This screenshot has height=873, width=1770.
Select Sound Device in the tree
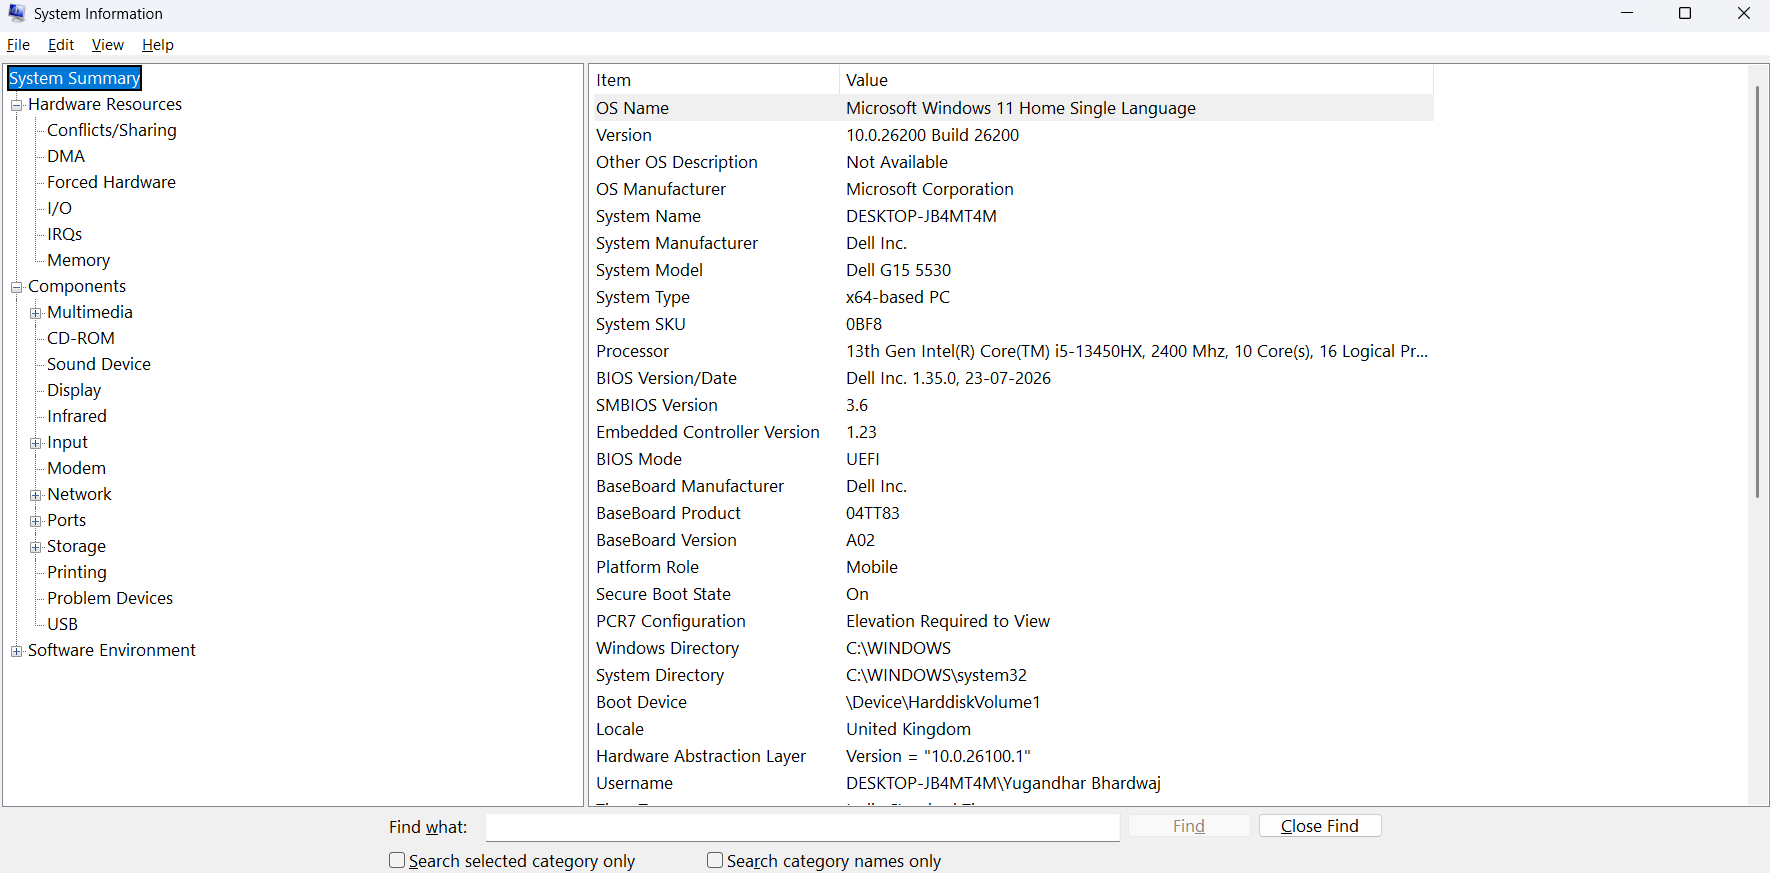[99, 364]
